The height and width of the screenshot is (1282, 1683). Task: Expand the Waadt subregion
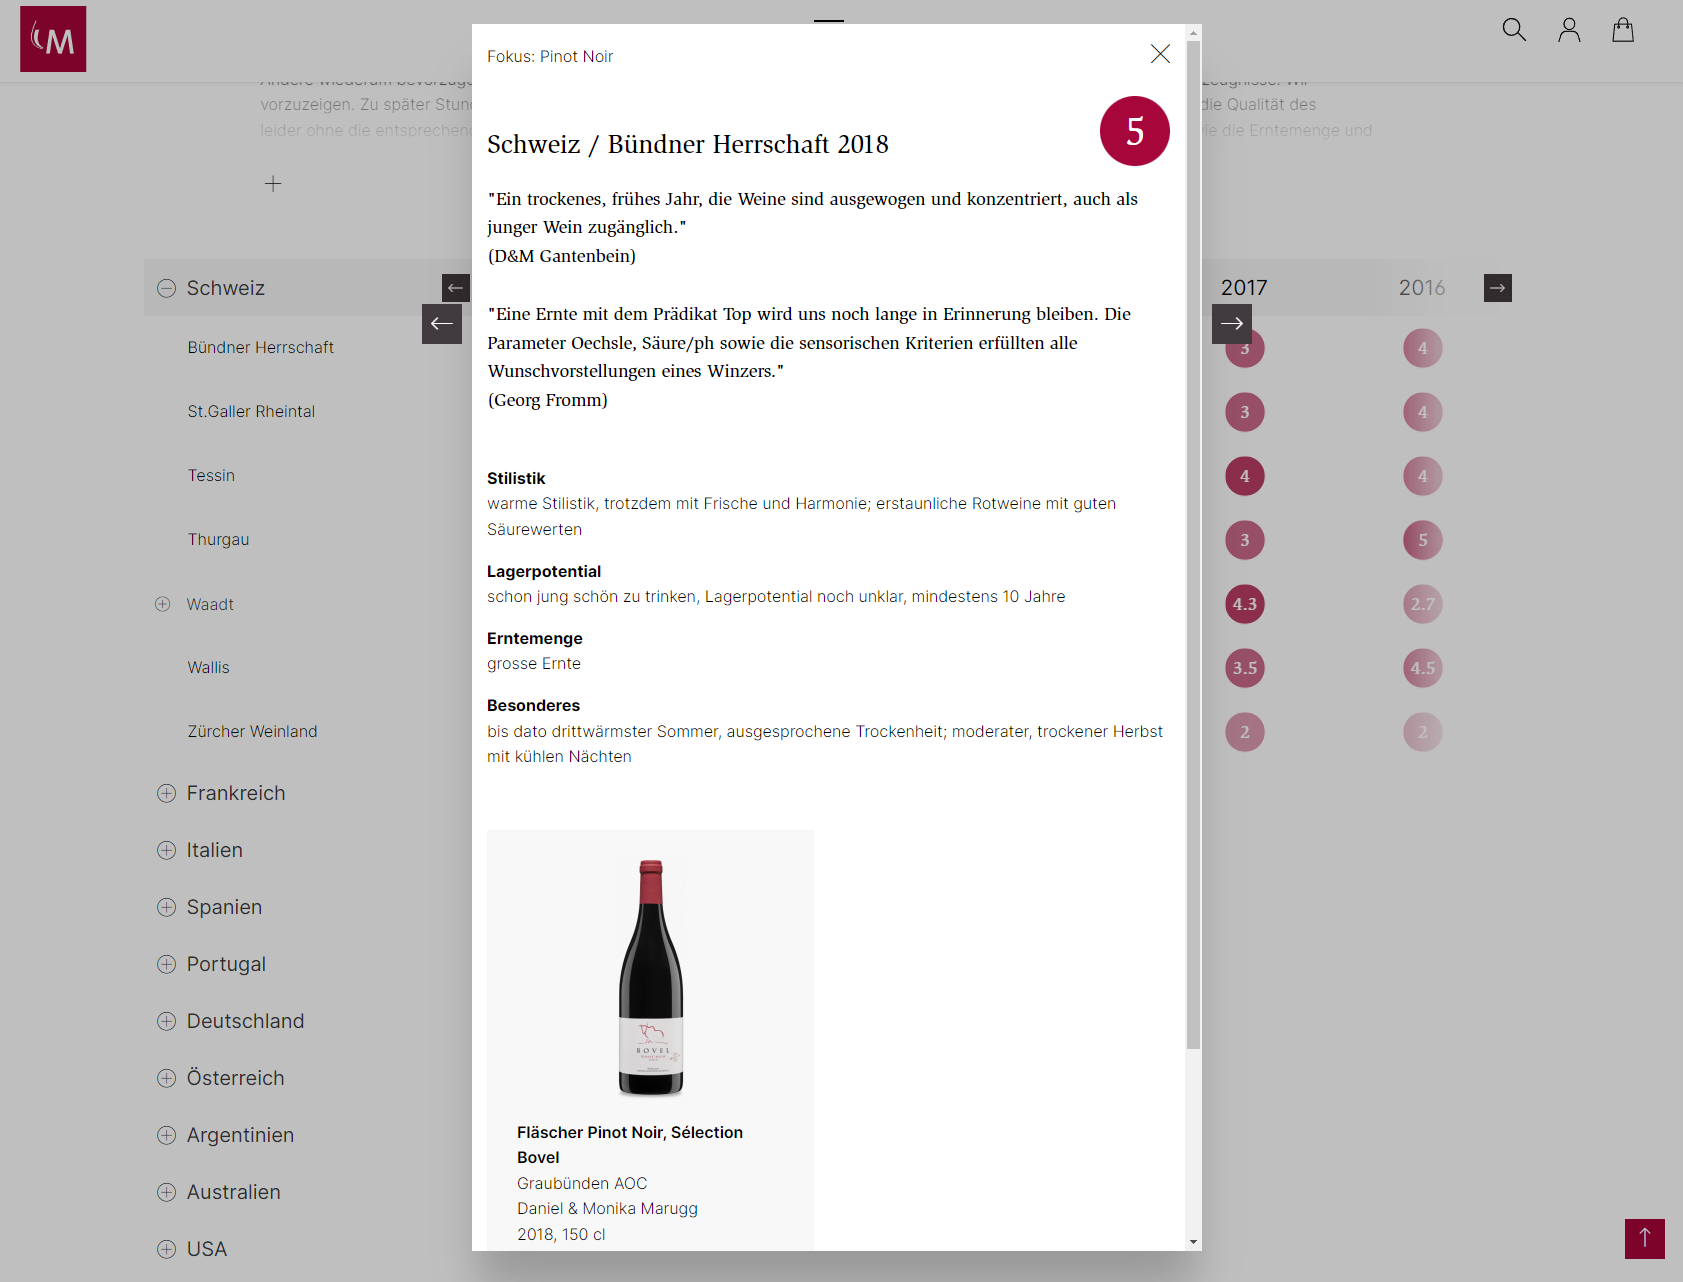163,604
